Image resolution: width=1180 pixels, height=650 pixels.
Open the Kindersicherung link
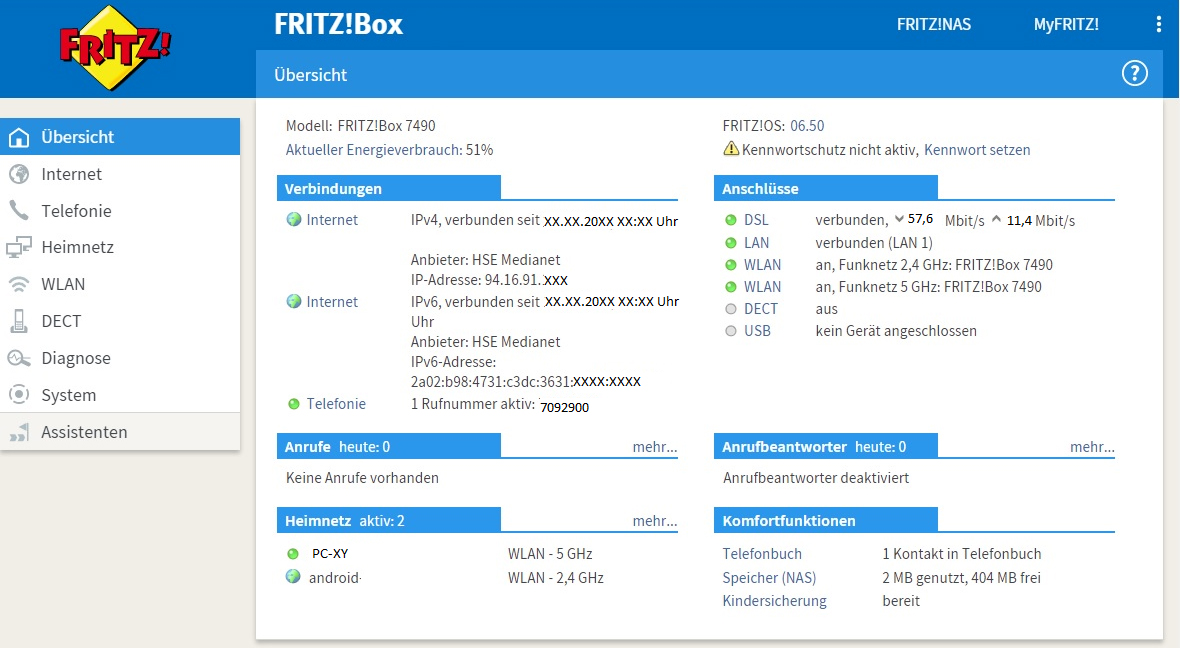(774, 601)
